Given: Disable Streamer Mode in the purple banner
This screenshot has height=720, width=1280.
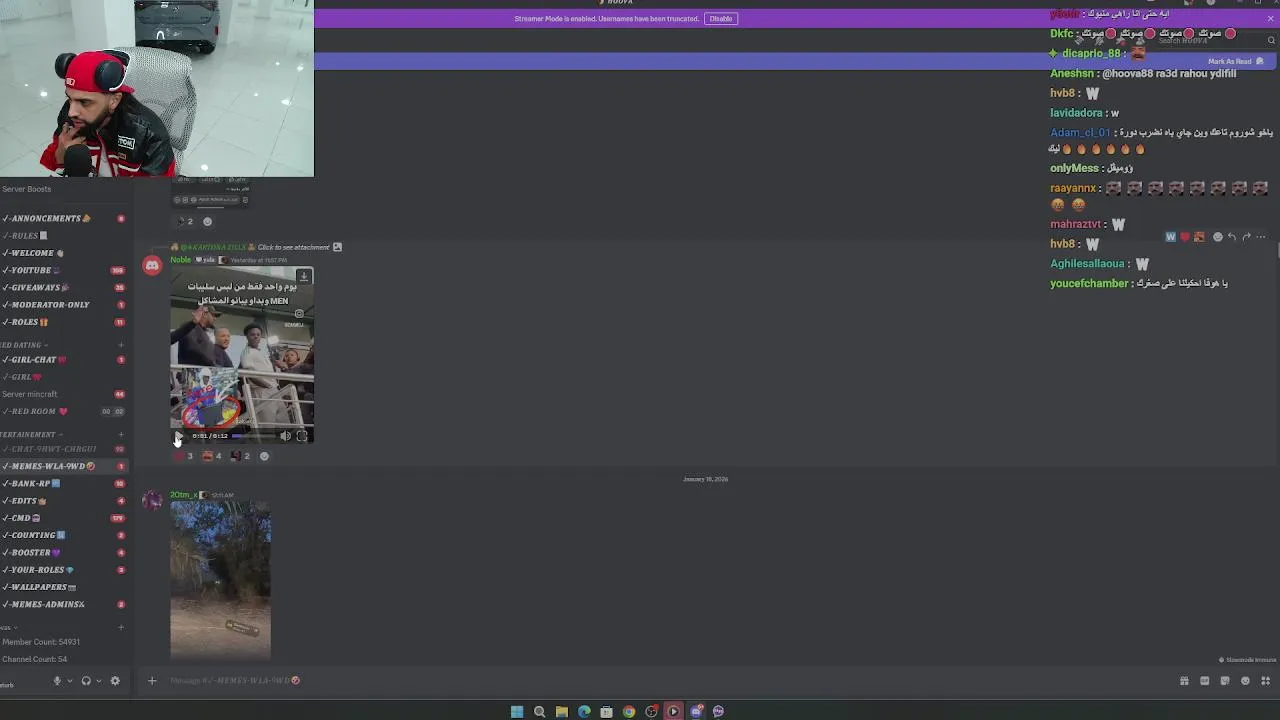Looking at the screenshot, I should pos(721,19).
